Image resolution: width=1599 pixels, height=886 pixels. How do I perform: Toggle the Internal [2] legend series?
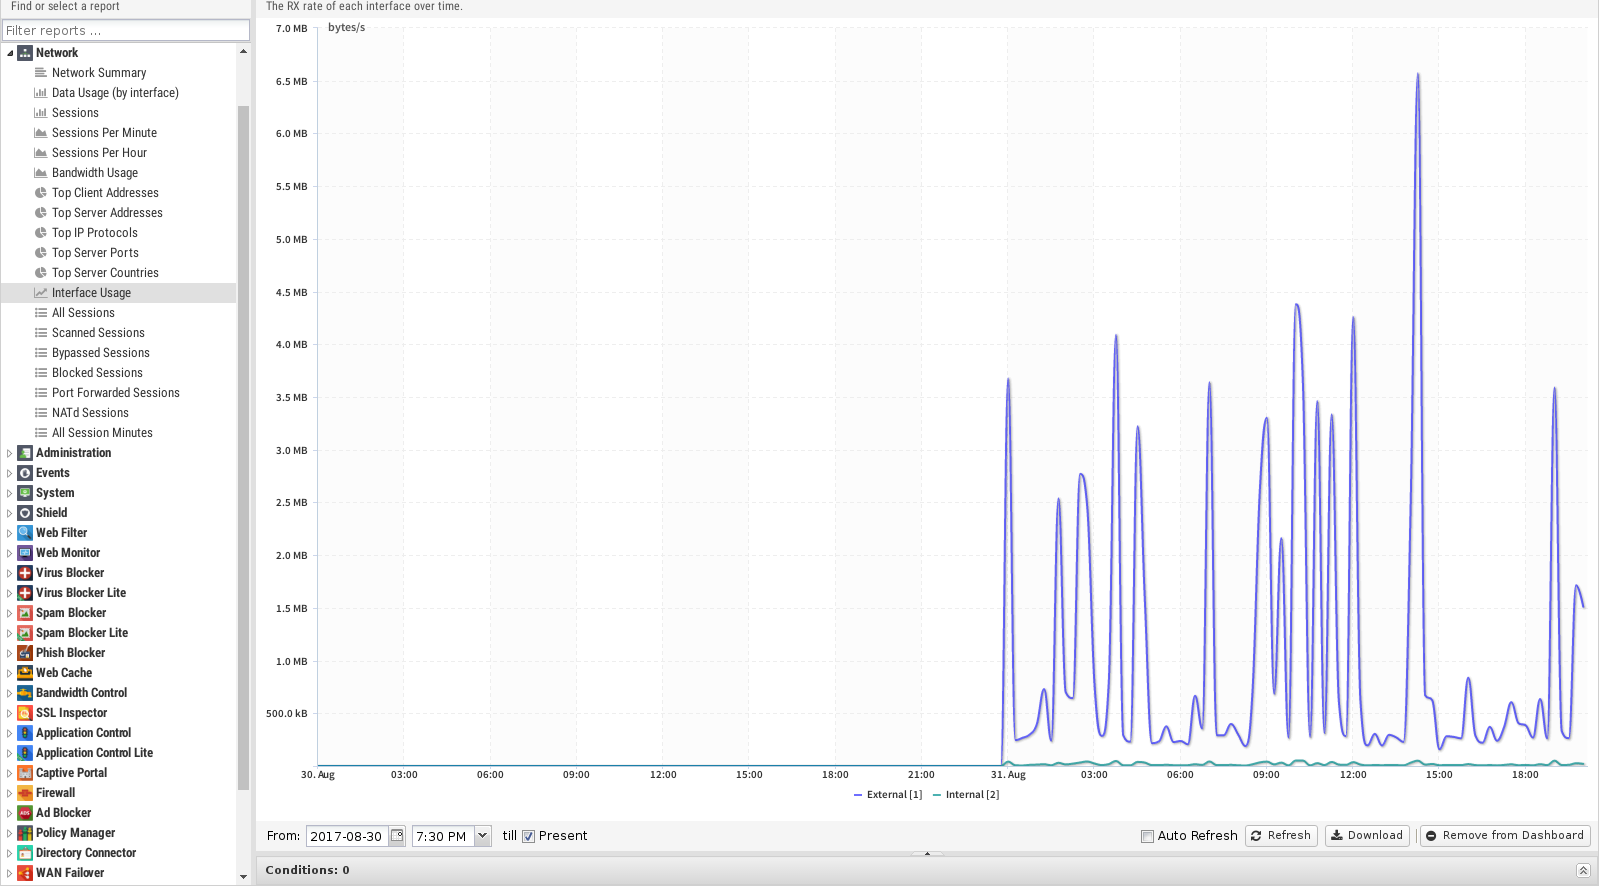click(x=966, y=795)
